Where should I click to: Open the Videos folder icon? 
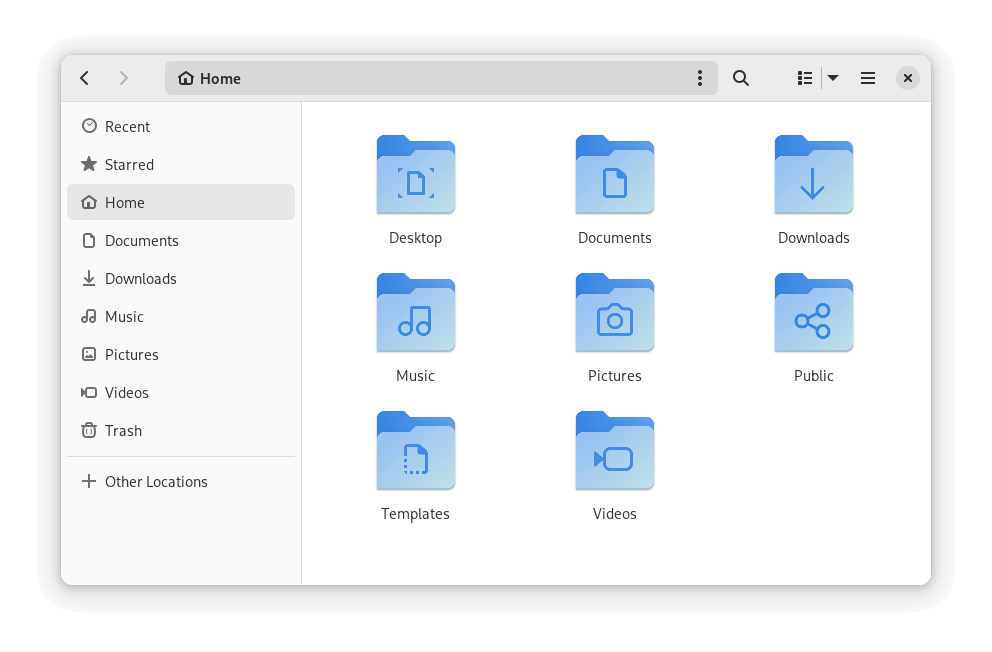point(614,452)
